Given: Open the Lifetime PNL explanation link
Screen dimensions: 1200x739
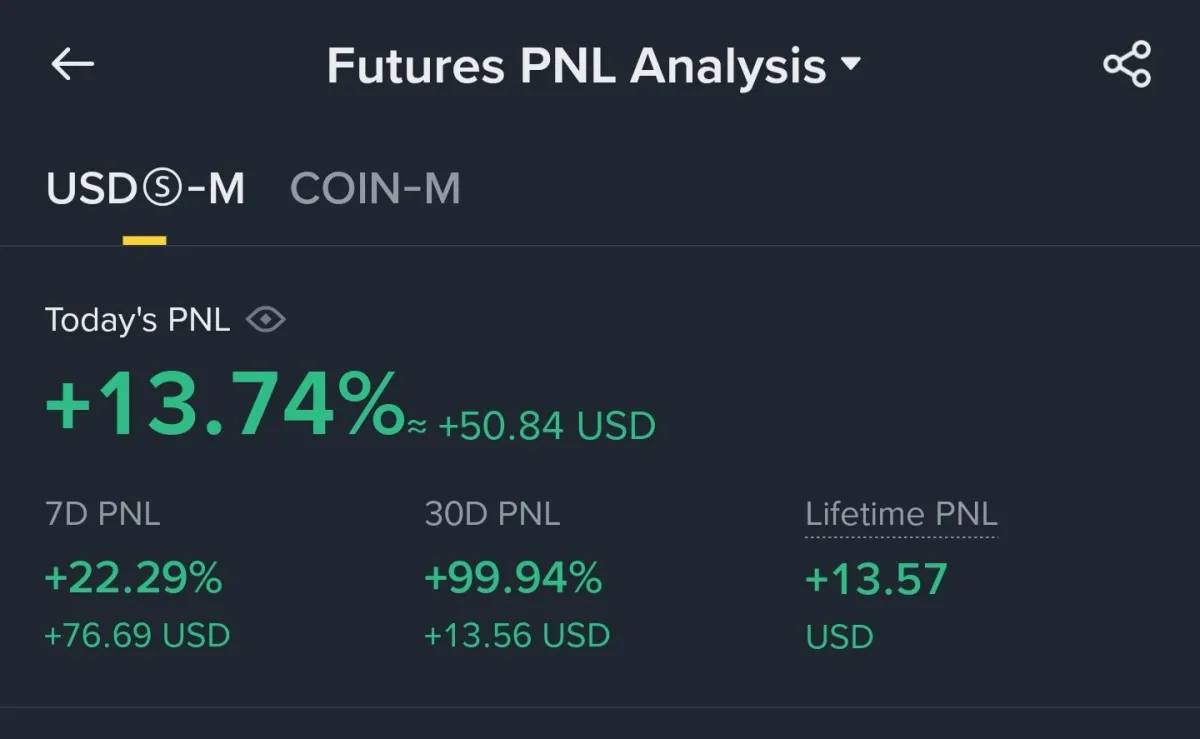Looking at the screenshot, I should (901, 514).
